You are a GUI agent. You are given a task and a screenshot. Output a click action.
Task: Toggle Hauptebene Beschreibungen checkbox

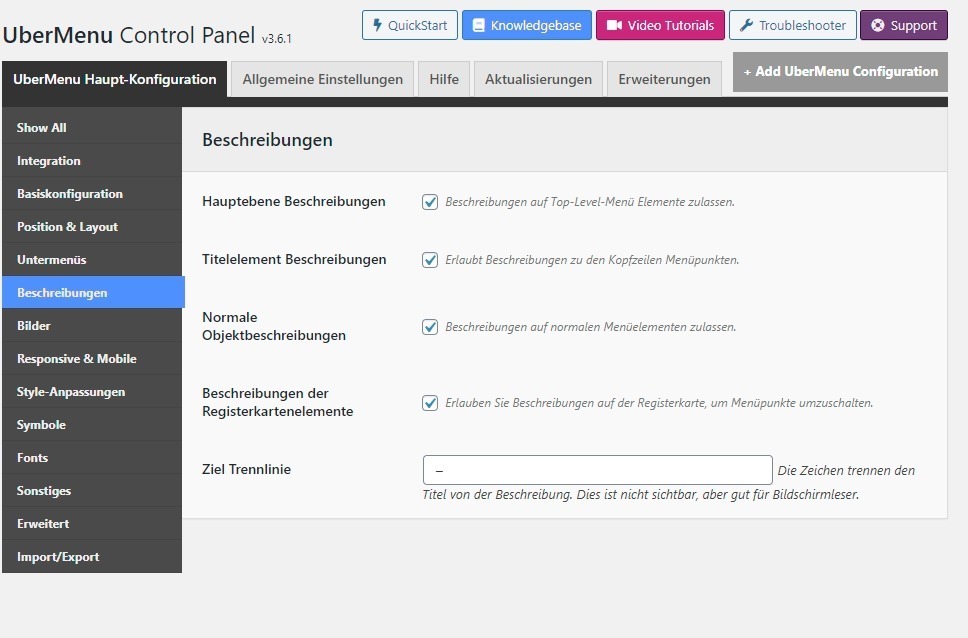[x=430, y=202]
